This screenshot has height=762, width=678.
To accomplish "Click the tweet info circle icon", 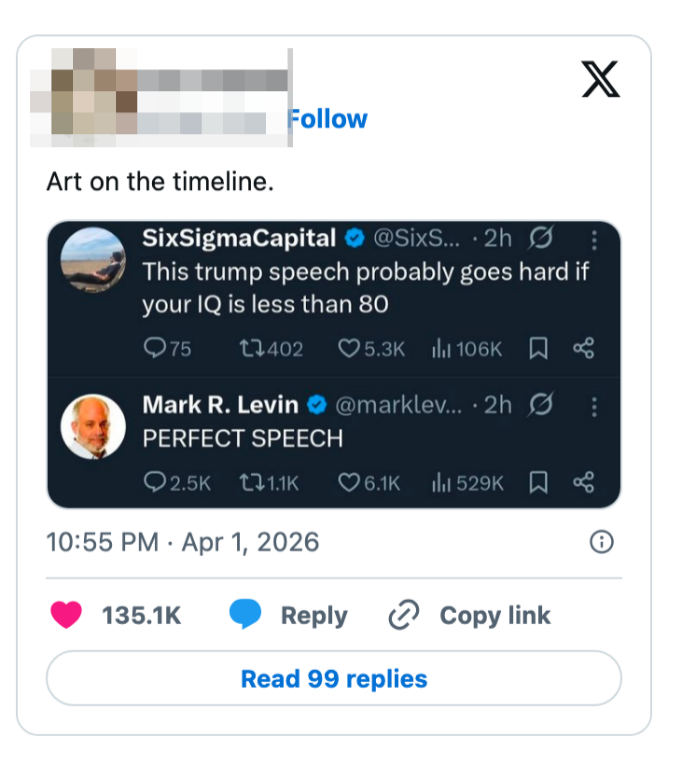I will pos(601,542).
